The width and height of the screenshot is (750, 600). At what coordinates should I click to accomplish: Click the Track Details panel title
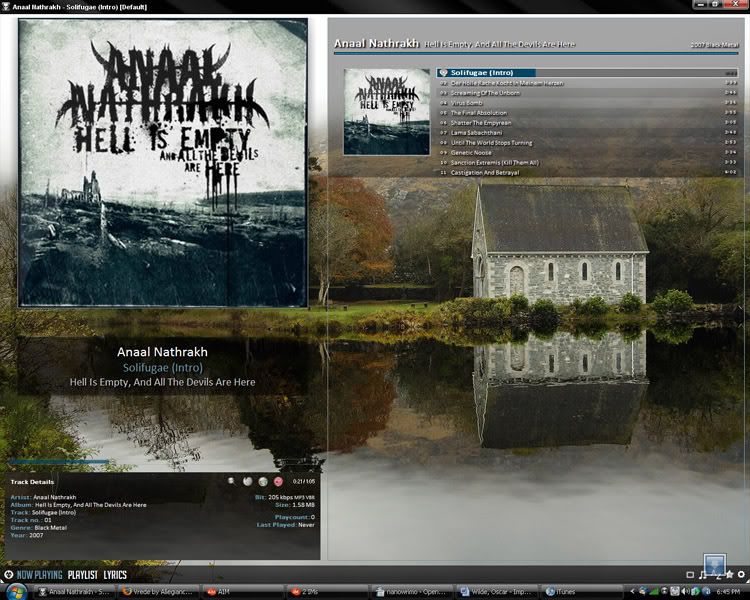tap(32, 482)
